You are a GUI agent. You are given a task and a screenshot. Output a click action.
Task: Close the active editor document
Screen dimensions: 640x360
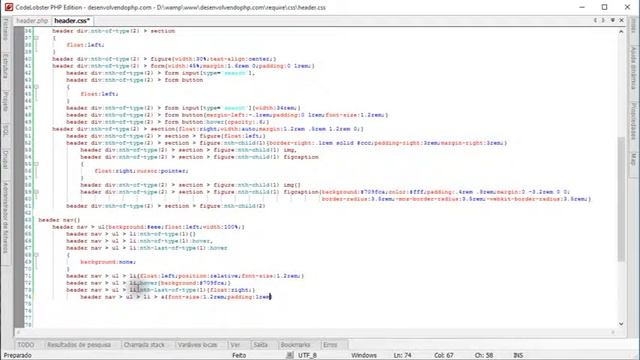pyautogui.click(x=622, y=20)
